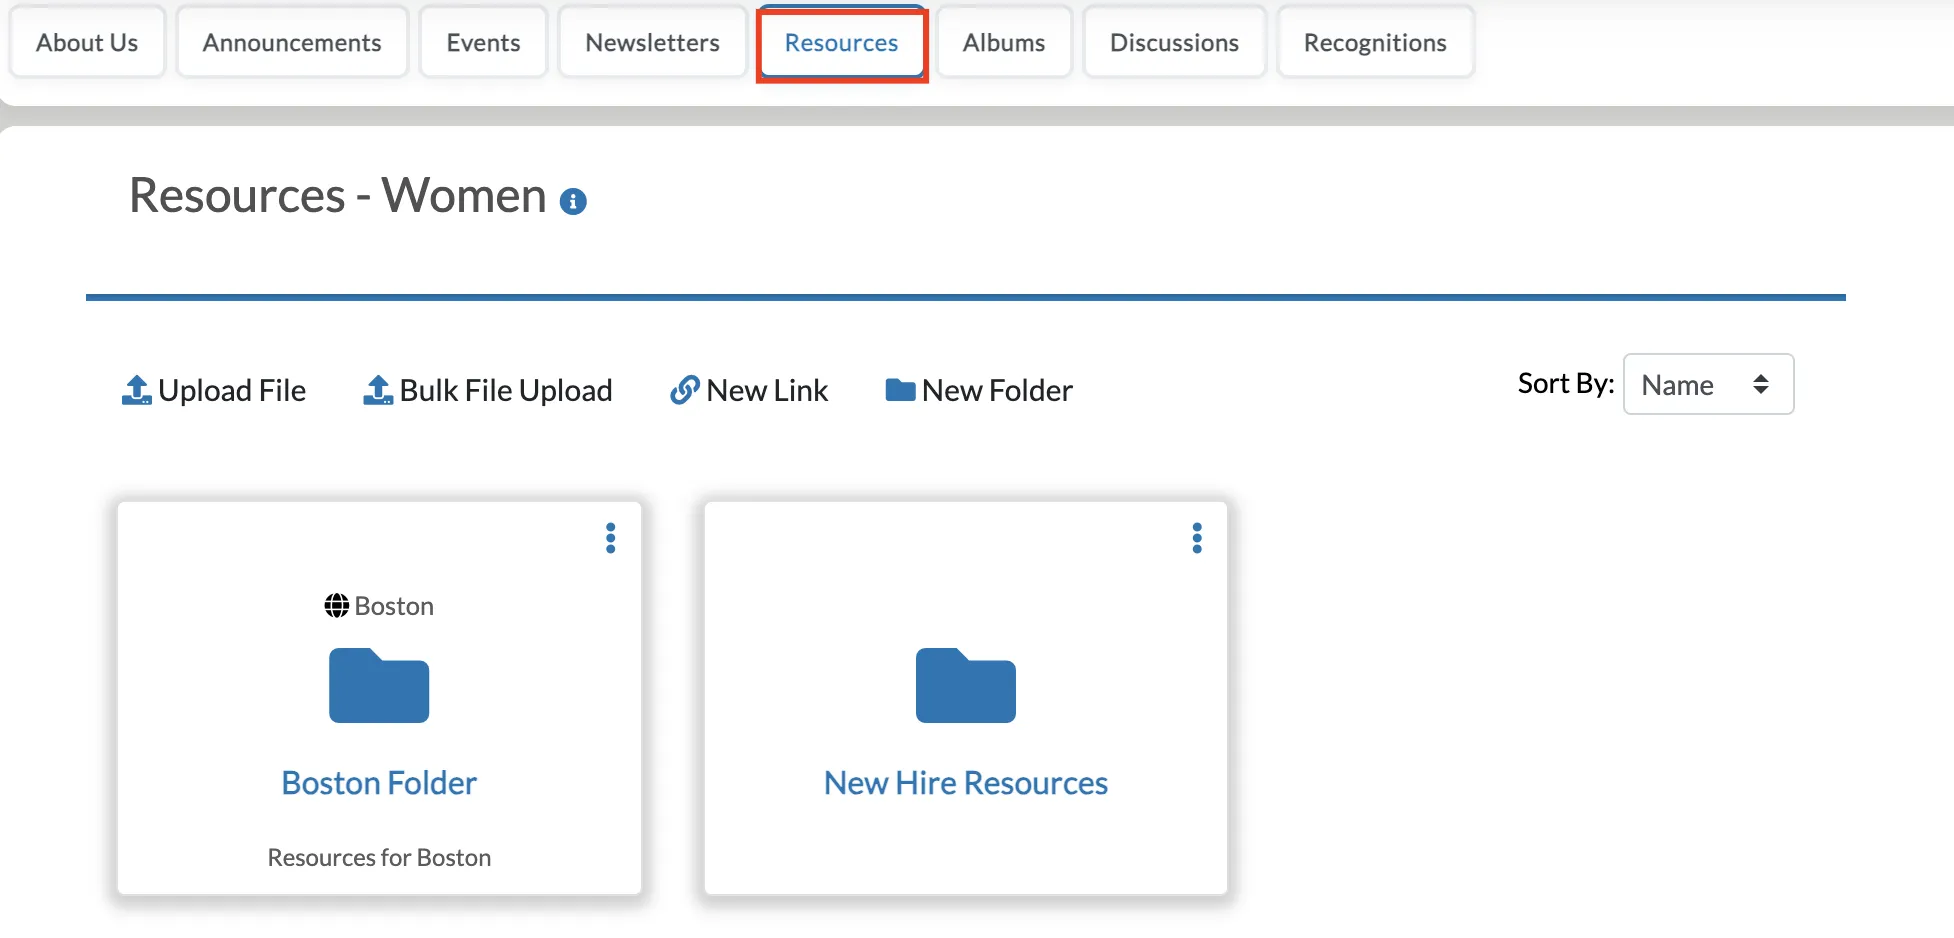Click the info icon beside Resources - Women
This screenshot has height=938, width=1954.
coord(573,202)
